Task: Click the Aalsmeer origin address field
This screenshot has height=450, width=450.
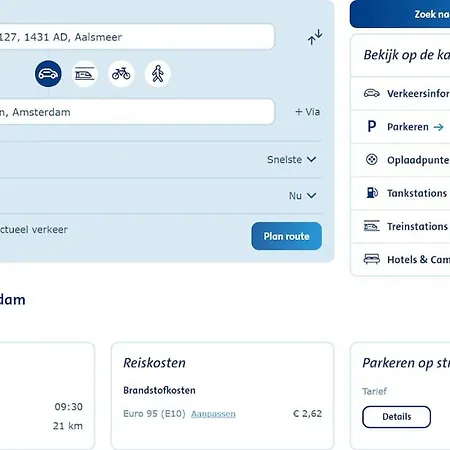Action: point(137,37)
